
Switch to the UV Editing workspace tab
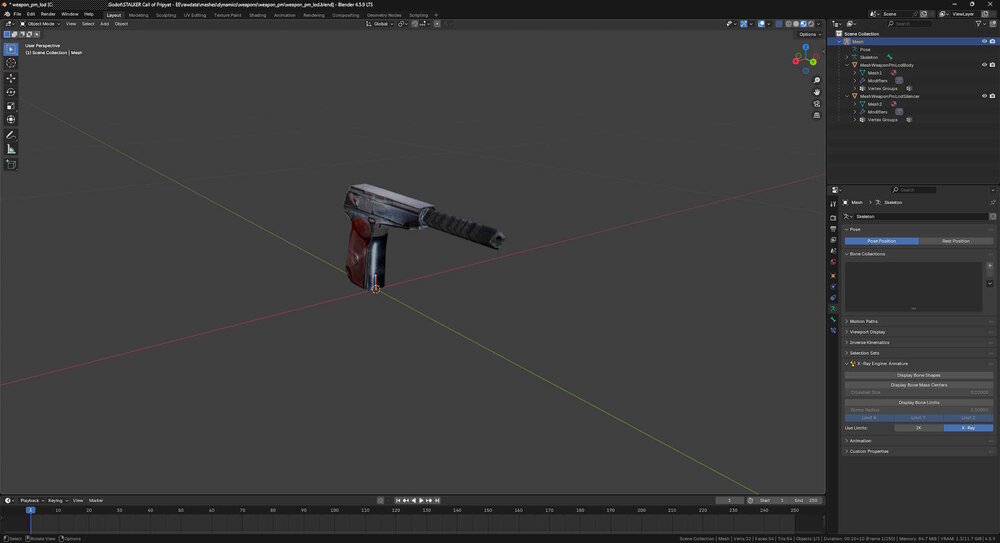click(195, 15)
